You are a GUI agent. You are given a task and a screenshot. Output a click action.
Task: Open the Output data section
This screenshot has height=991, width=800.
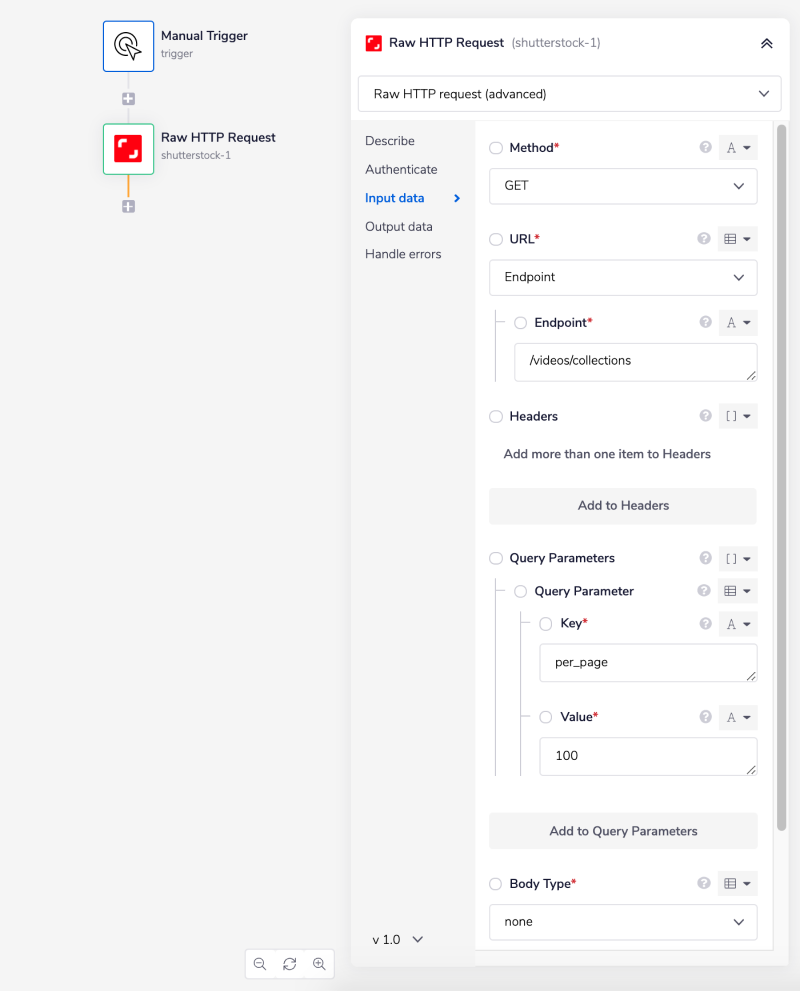point(399,226)
